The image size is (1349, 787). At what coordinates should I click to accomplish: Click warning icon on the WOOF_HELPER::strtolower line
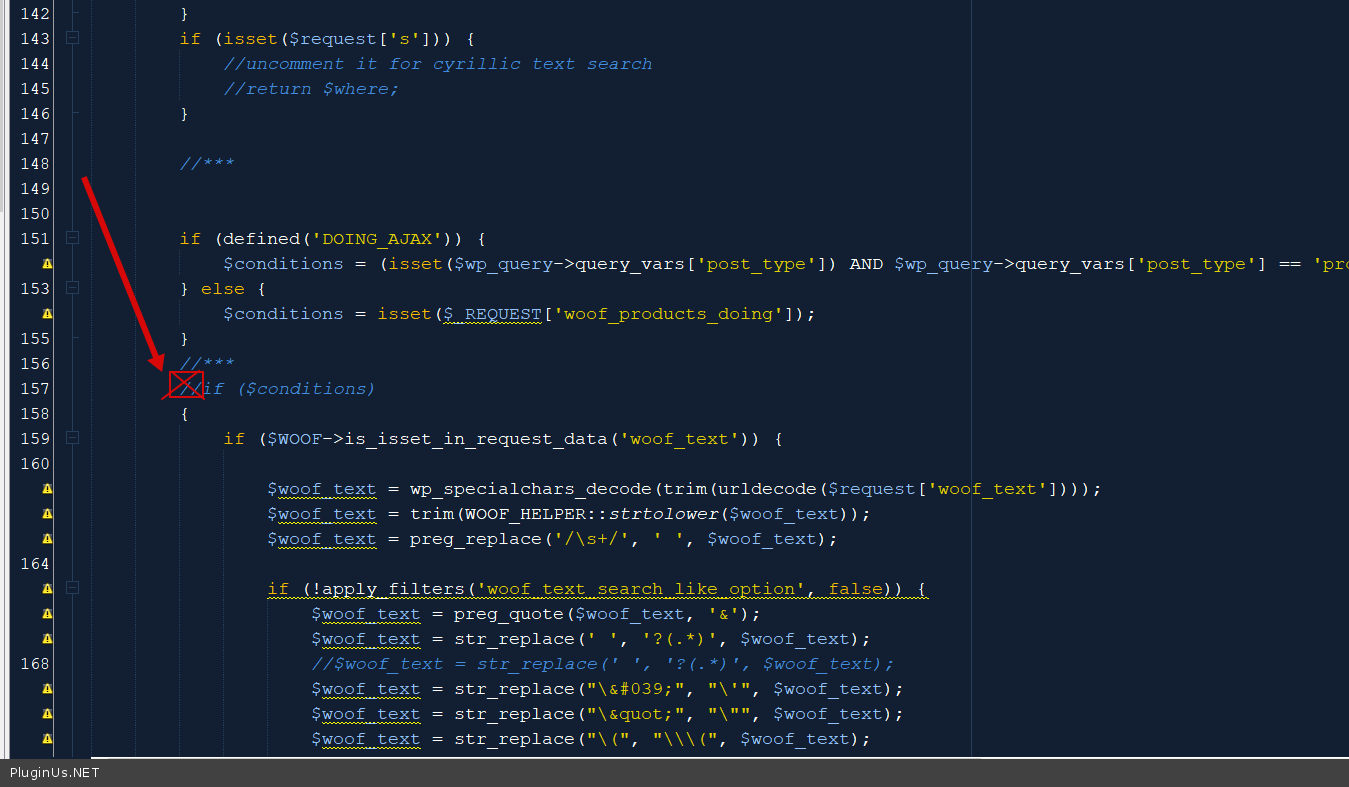(x=47, y=514)
